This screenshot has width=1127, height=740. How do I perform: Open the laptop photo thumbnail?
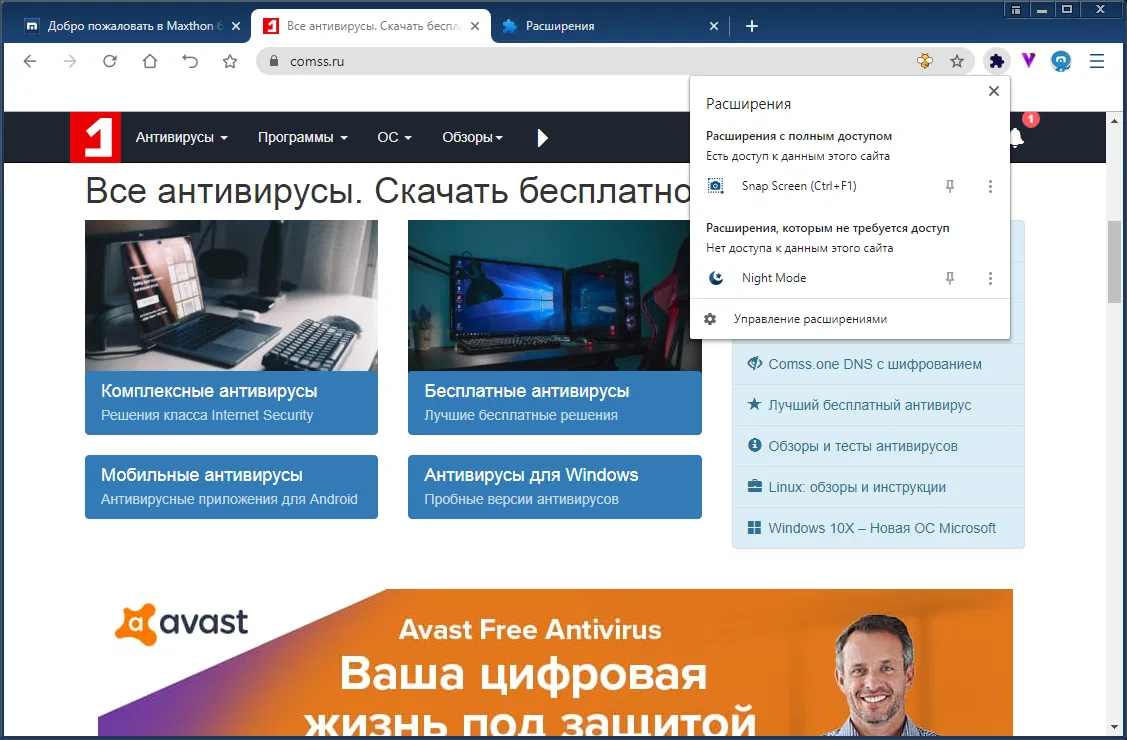[x=231, y=295]
